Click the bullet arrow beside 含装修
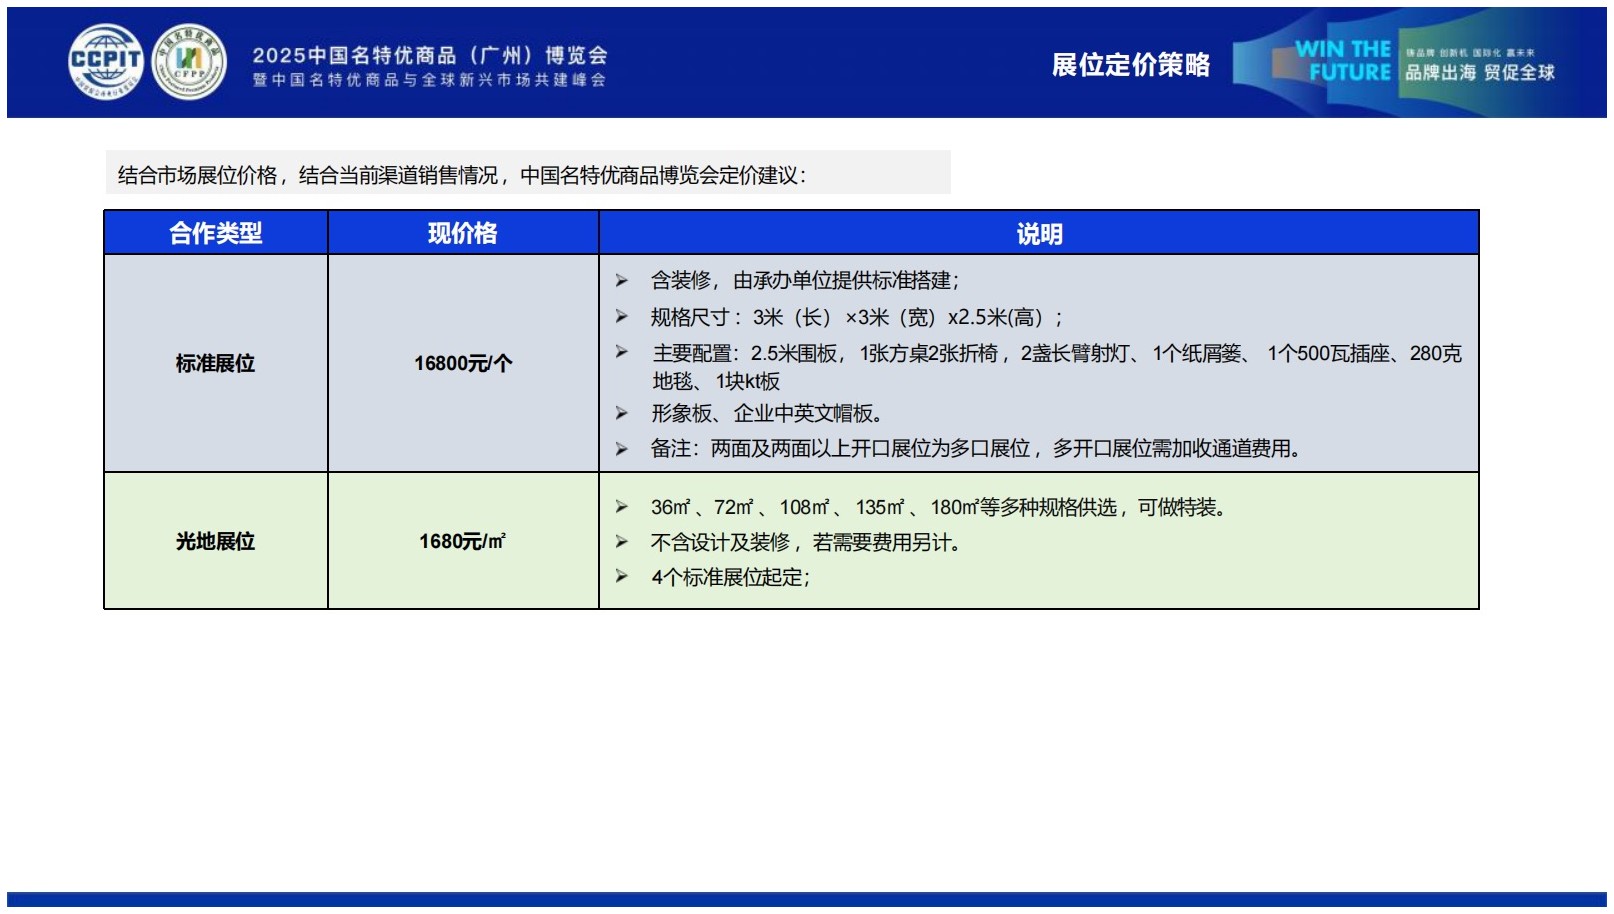The image size is (1614, 914). pyautogui.click(x=621, y=281)
